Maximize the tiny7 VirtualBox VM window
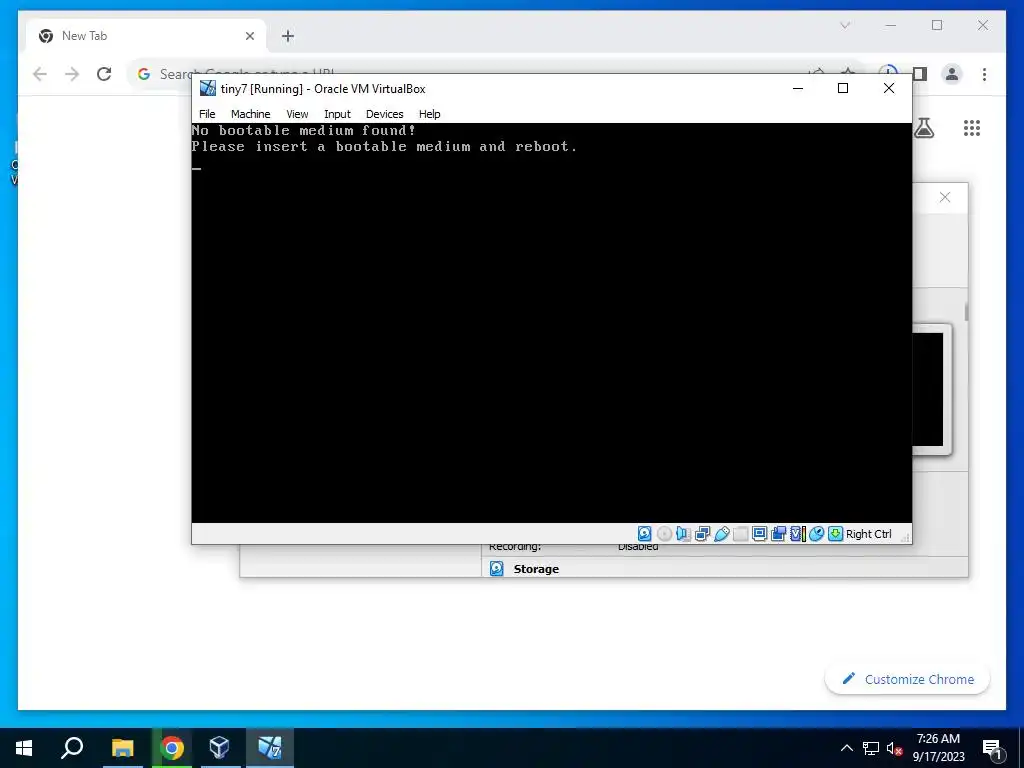Viewport: 1024px width, 768px height. [x=843, y=88]
